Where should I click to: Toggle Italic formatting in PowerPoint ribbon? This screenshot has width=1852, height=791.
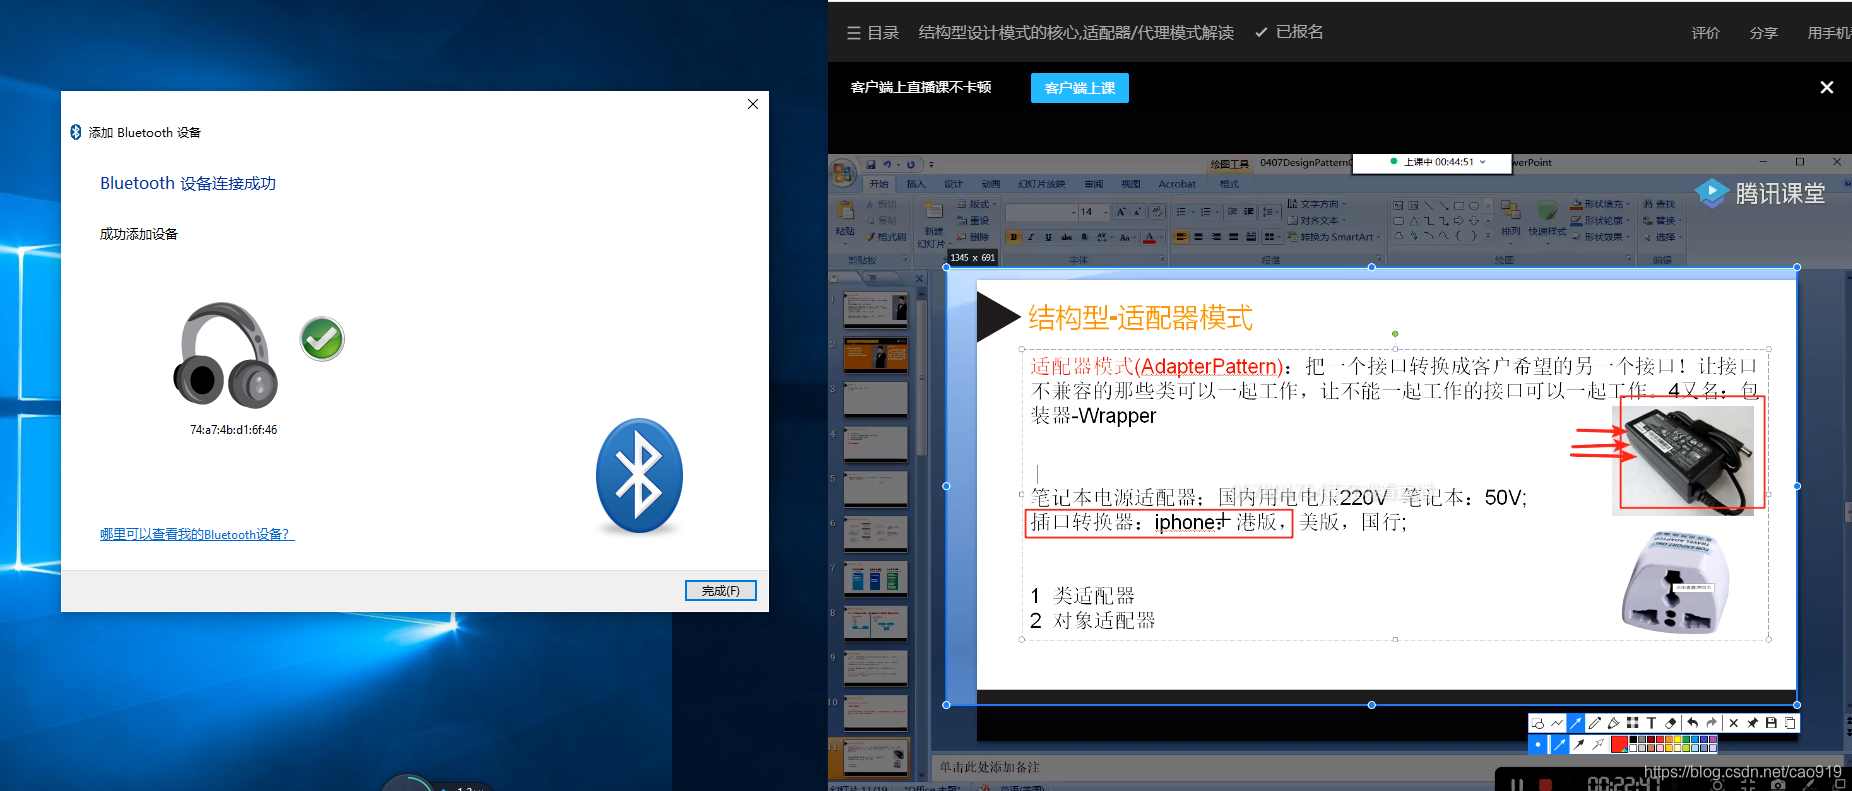coord(1031,237)
